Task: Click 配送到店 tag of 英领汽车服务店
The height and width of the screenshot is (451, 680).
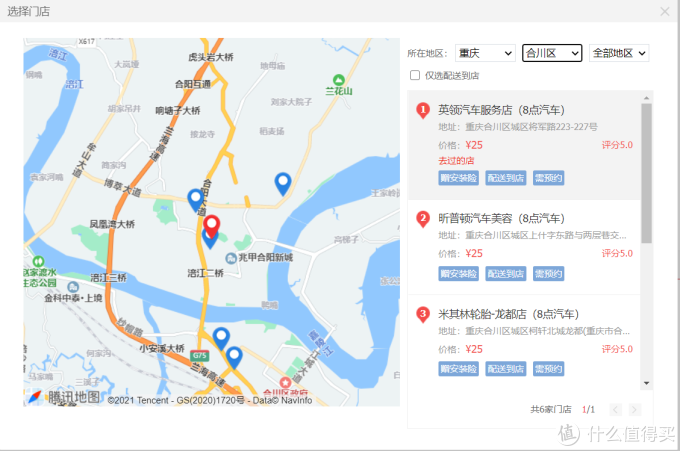Action: [506, 178]
